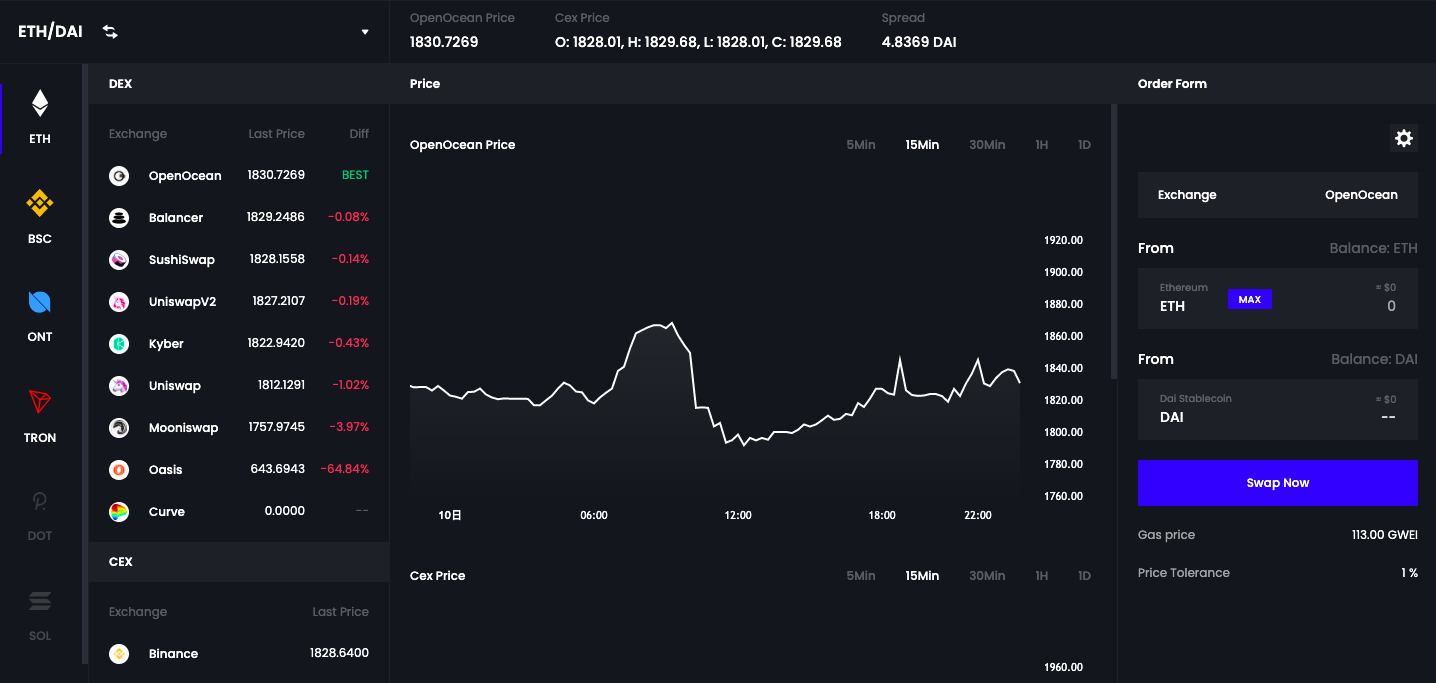Click the Balance: ETH label
The height and width of the screenshot is (683, 1436).
click(x=1373, y=248)
